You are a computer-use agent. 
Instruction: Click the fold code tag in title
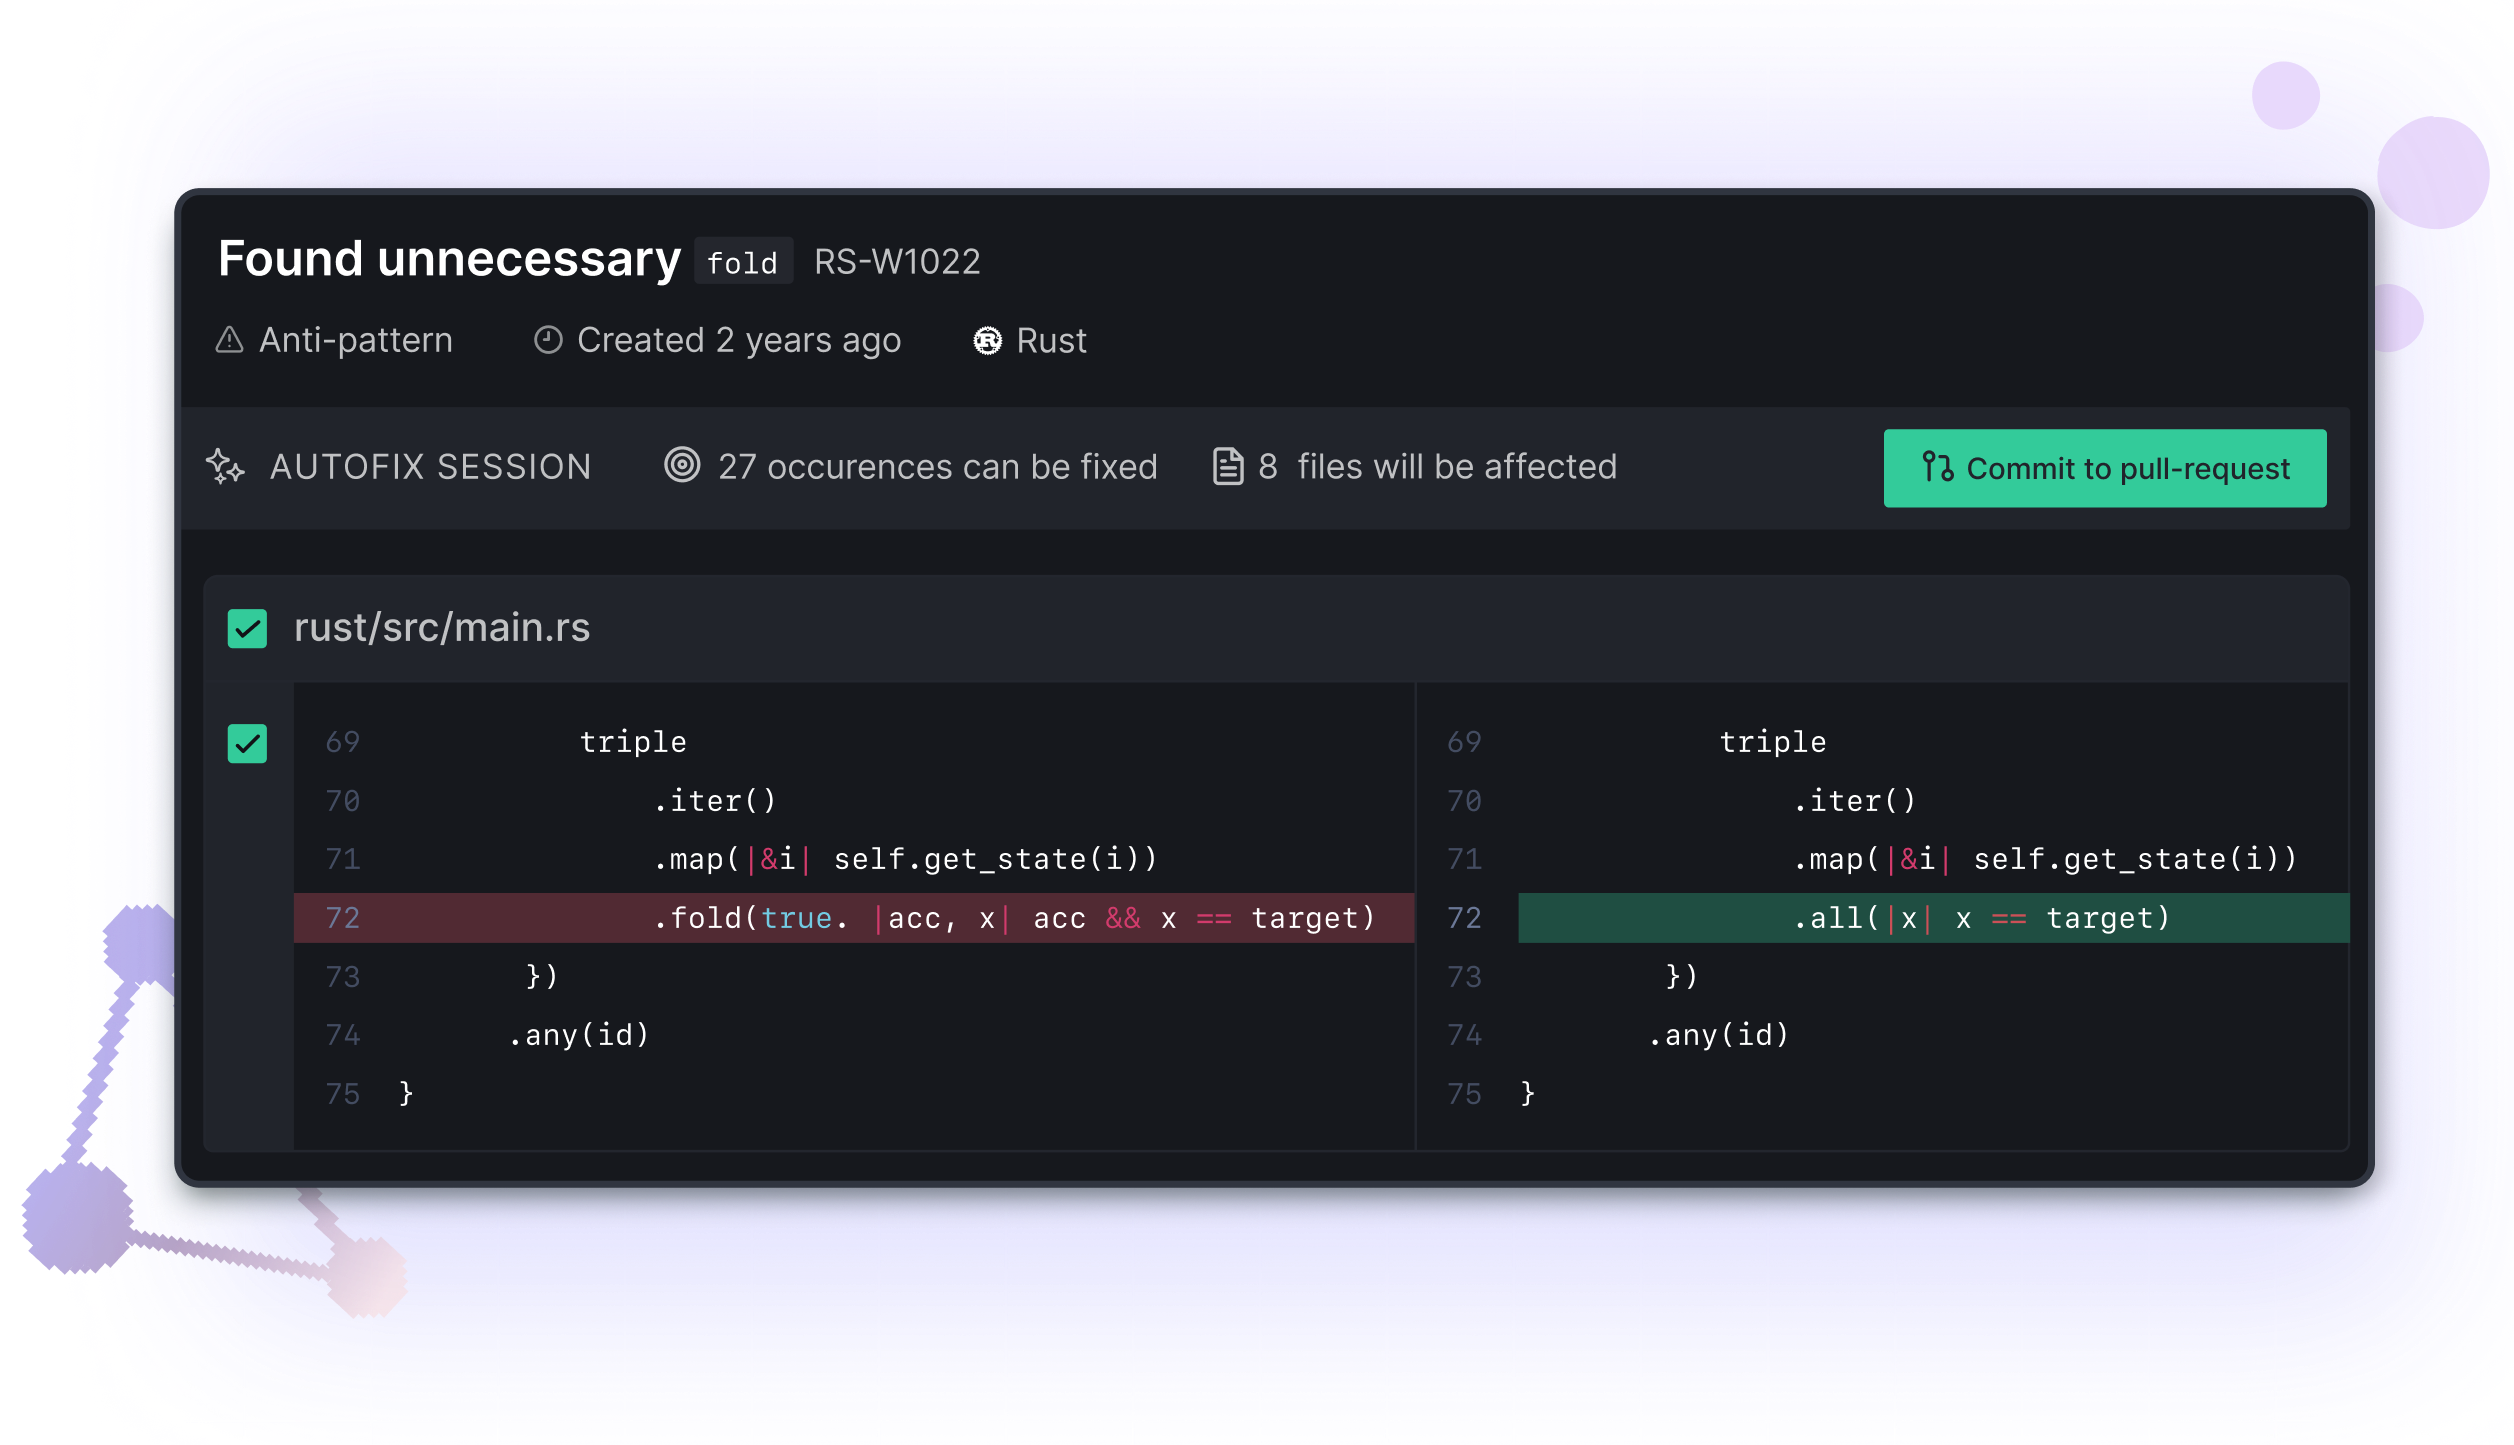point(742,262)
